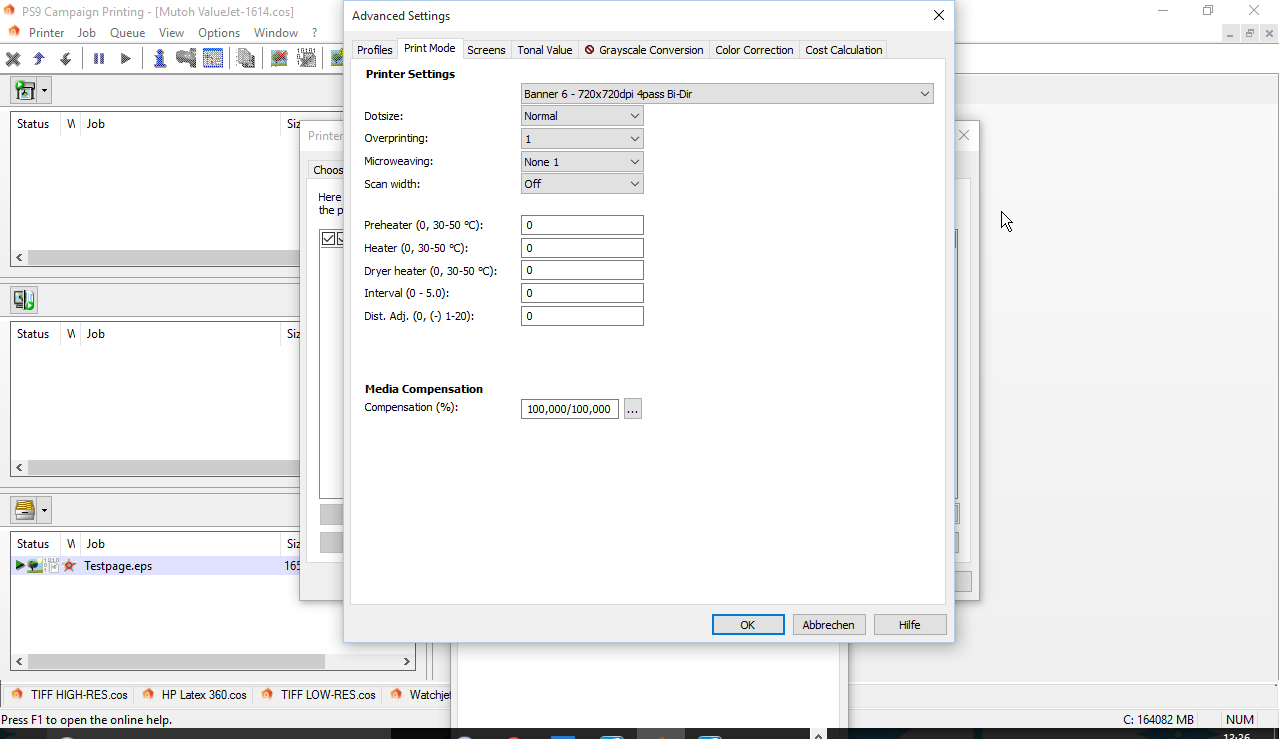Click the Preheater temperature input field
The image size is (1279, 739).
click(x=582, y=226)
